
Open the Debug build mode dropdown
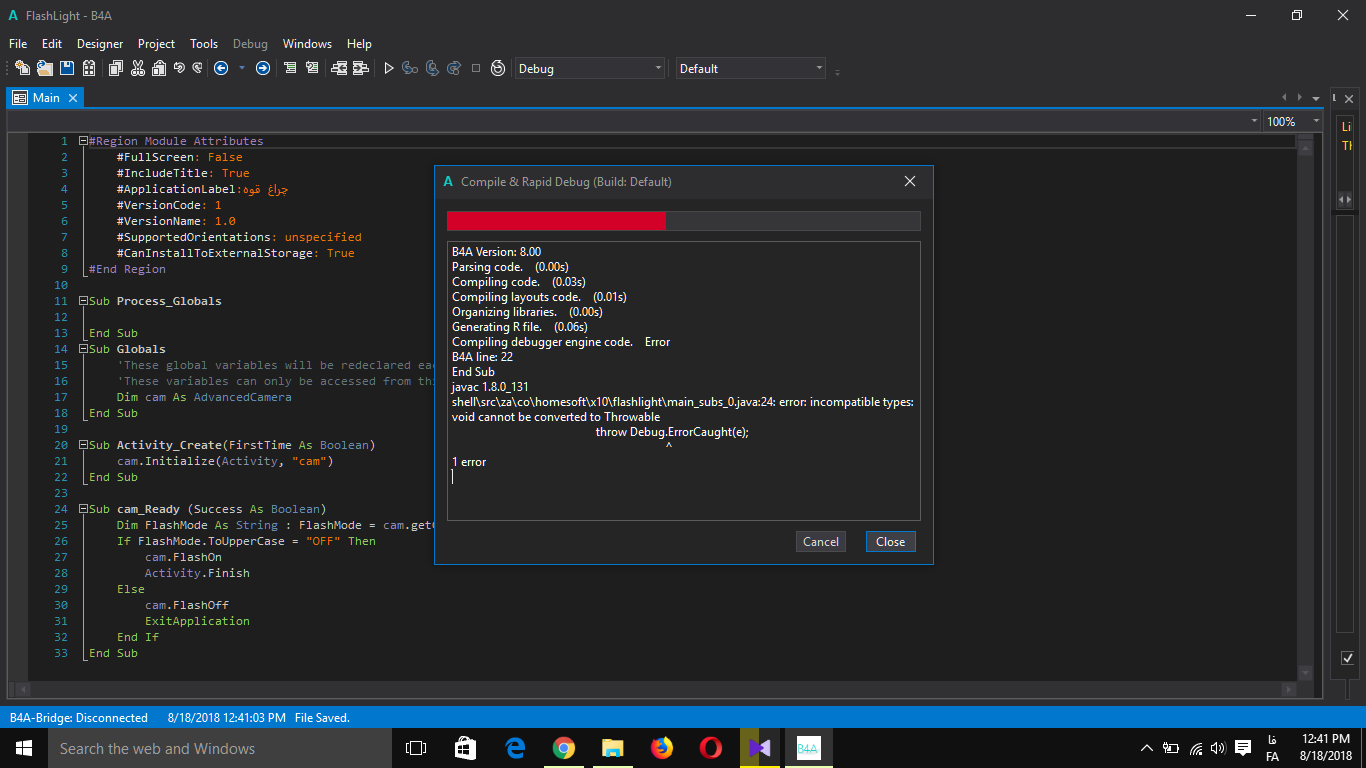click(x=589, y=68)
